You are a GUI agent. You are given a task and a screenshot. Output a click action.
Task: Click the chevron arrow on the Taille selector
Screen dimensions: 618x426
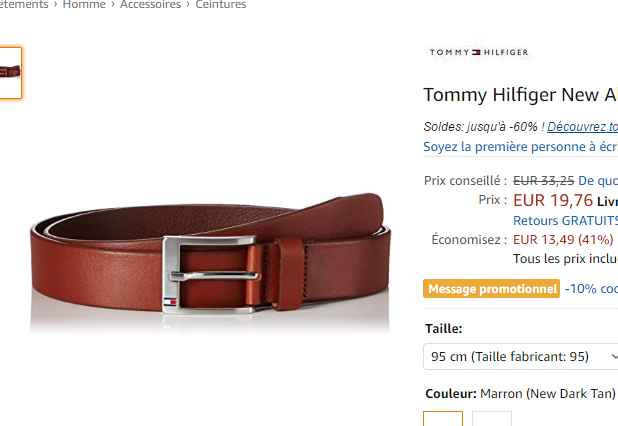coord(614,356)
